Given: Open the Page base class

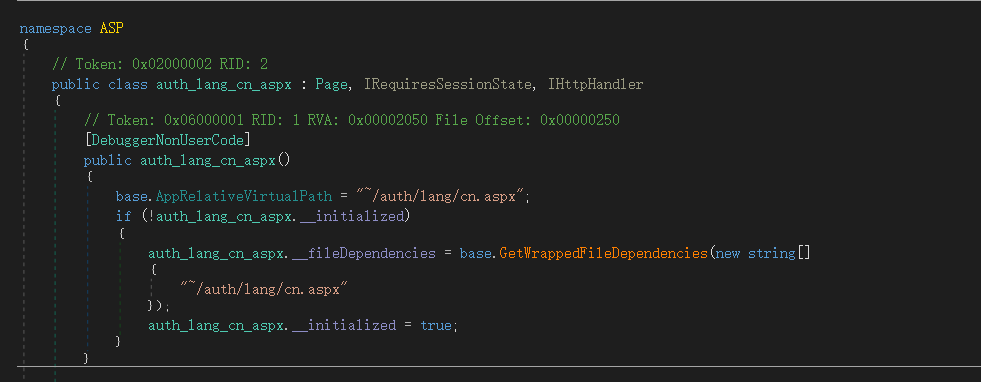Looking at the screenshot, I should pos(331,84).
